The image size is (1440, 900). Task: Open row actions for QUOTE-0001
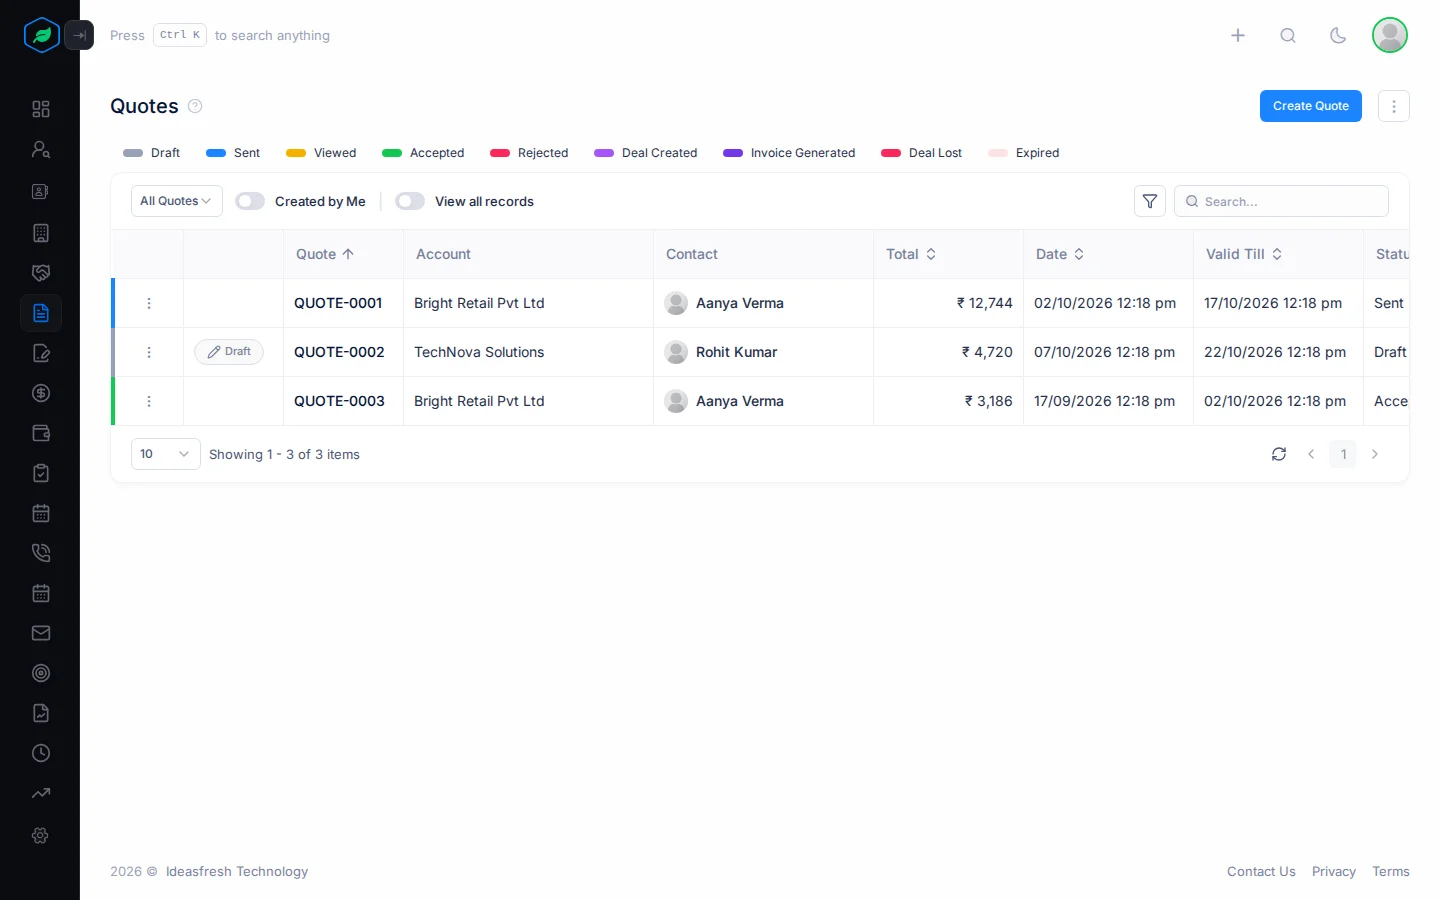point(149,303)
